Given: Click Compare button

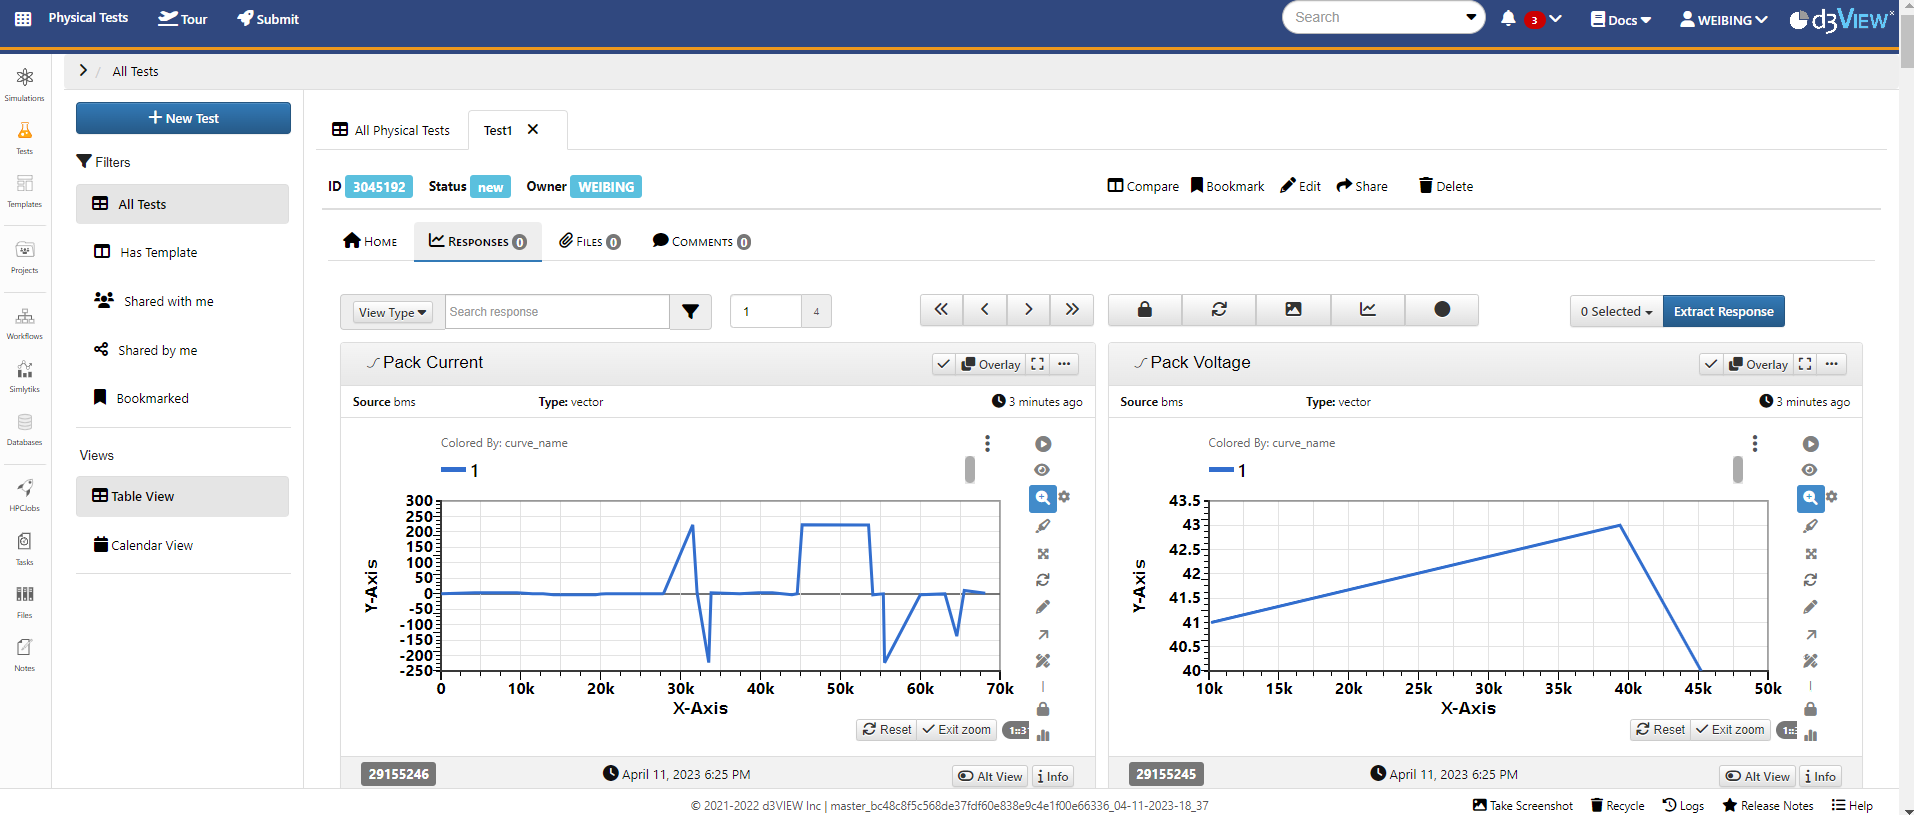Looking at the screenshot, I should coord(1144,186).
